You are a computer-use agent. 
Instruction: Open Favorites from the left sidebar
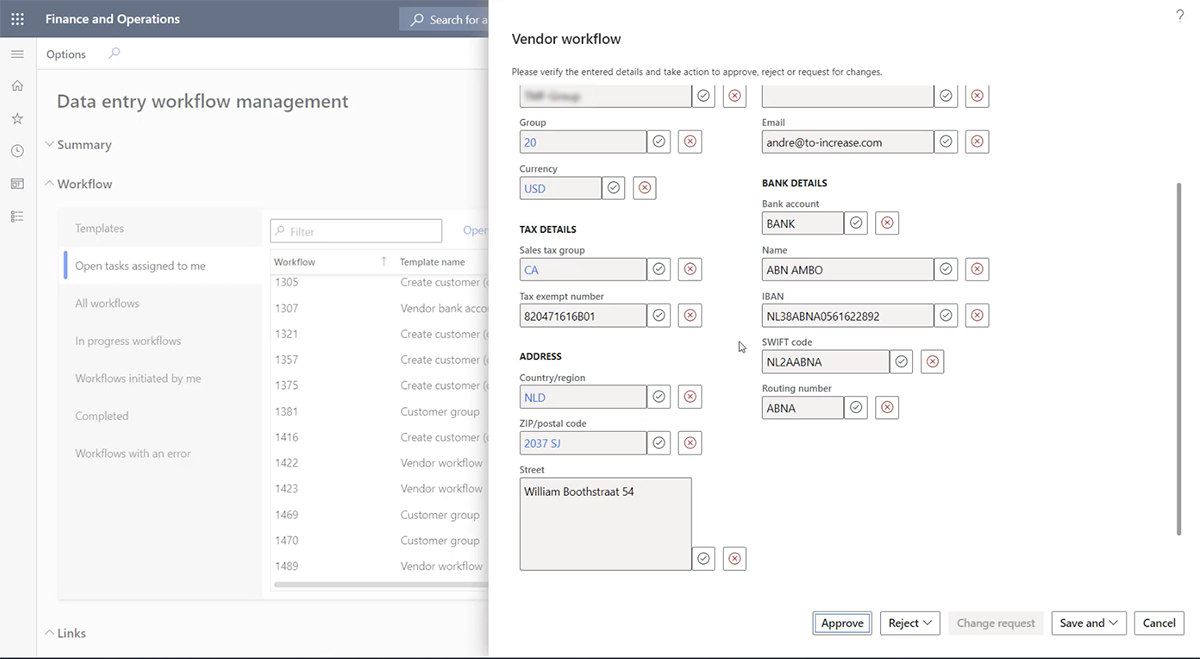pos(17,117)
